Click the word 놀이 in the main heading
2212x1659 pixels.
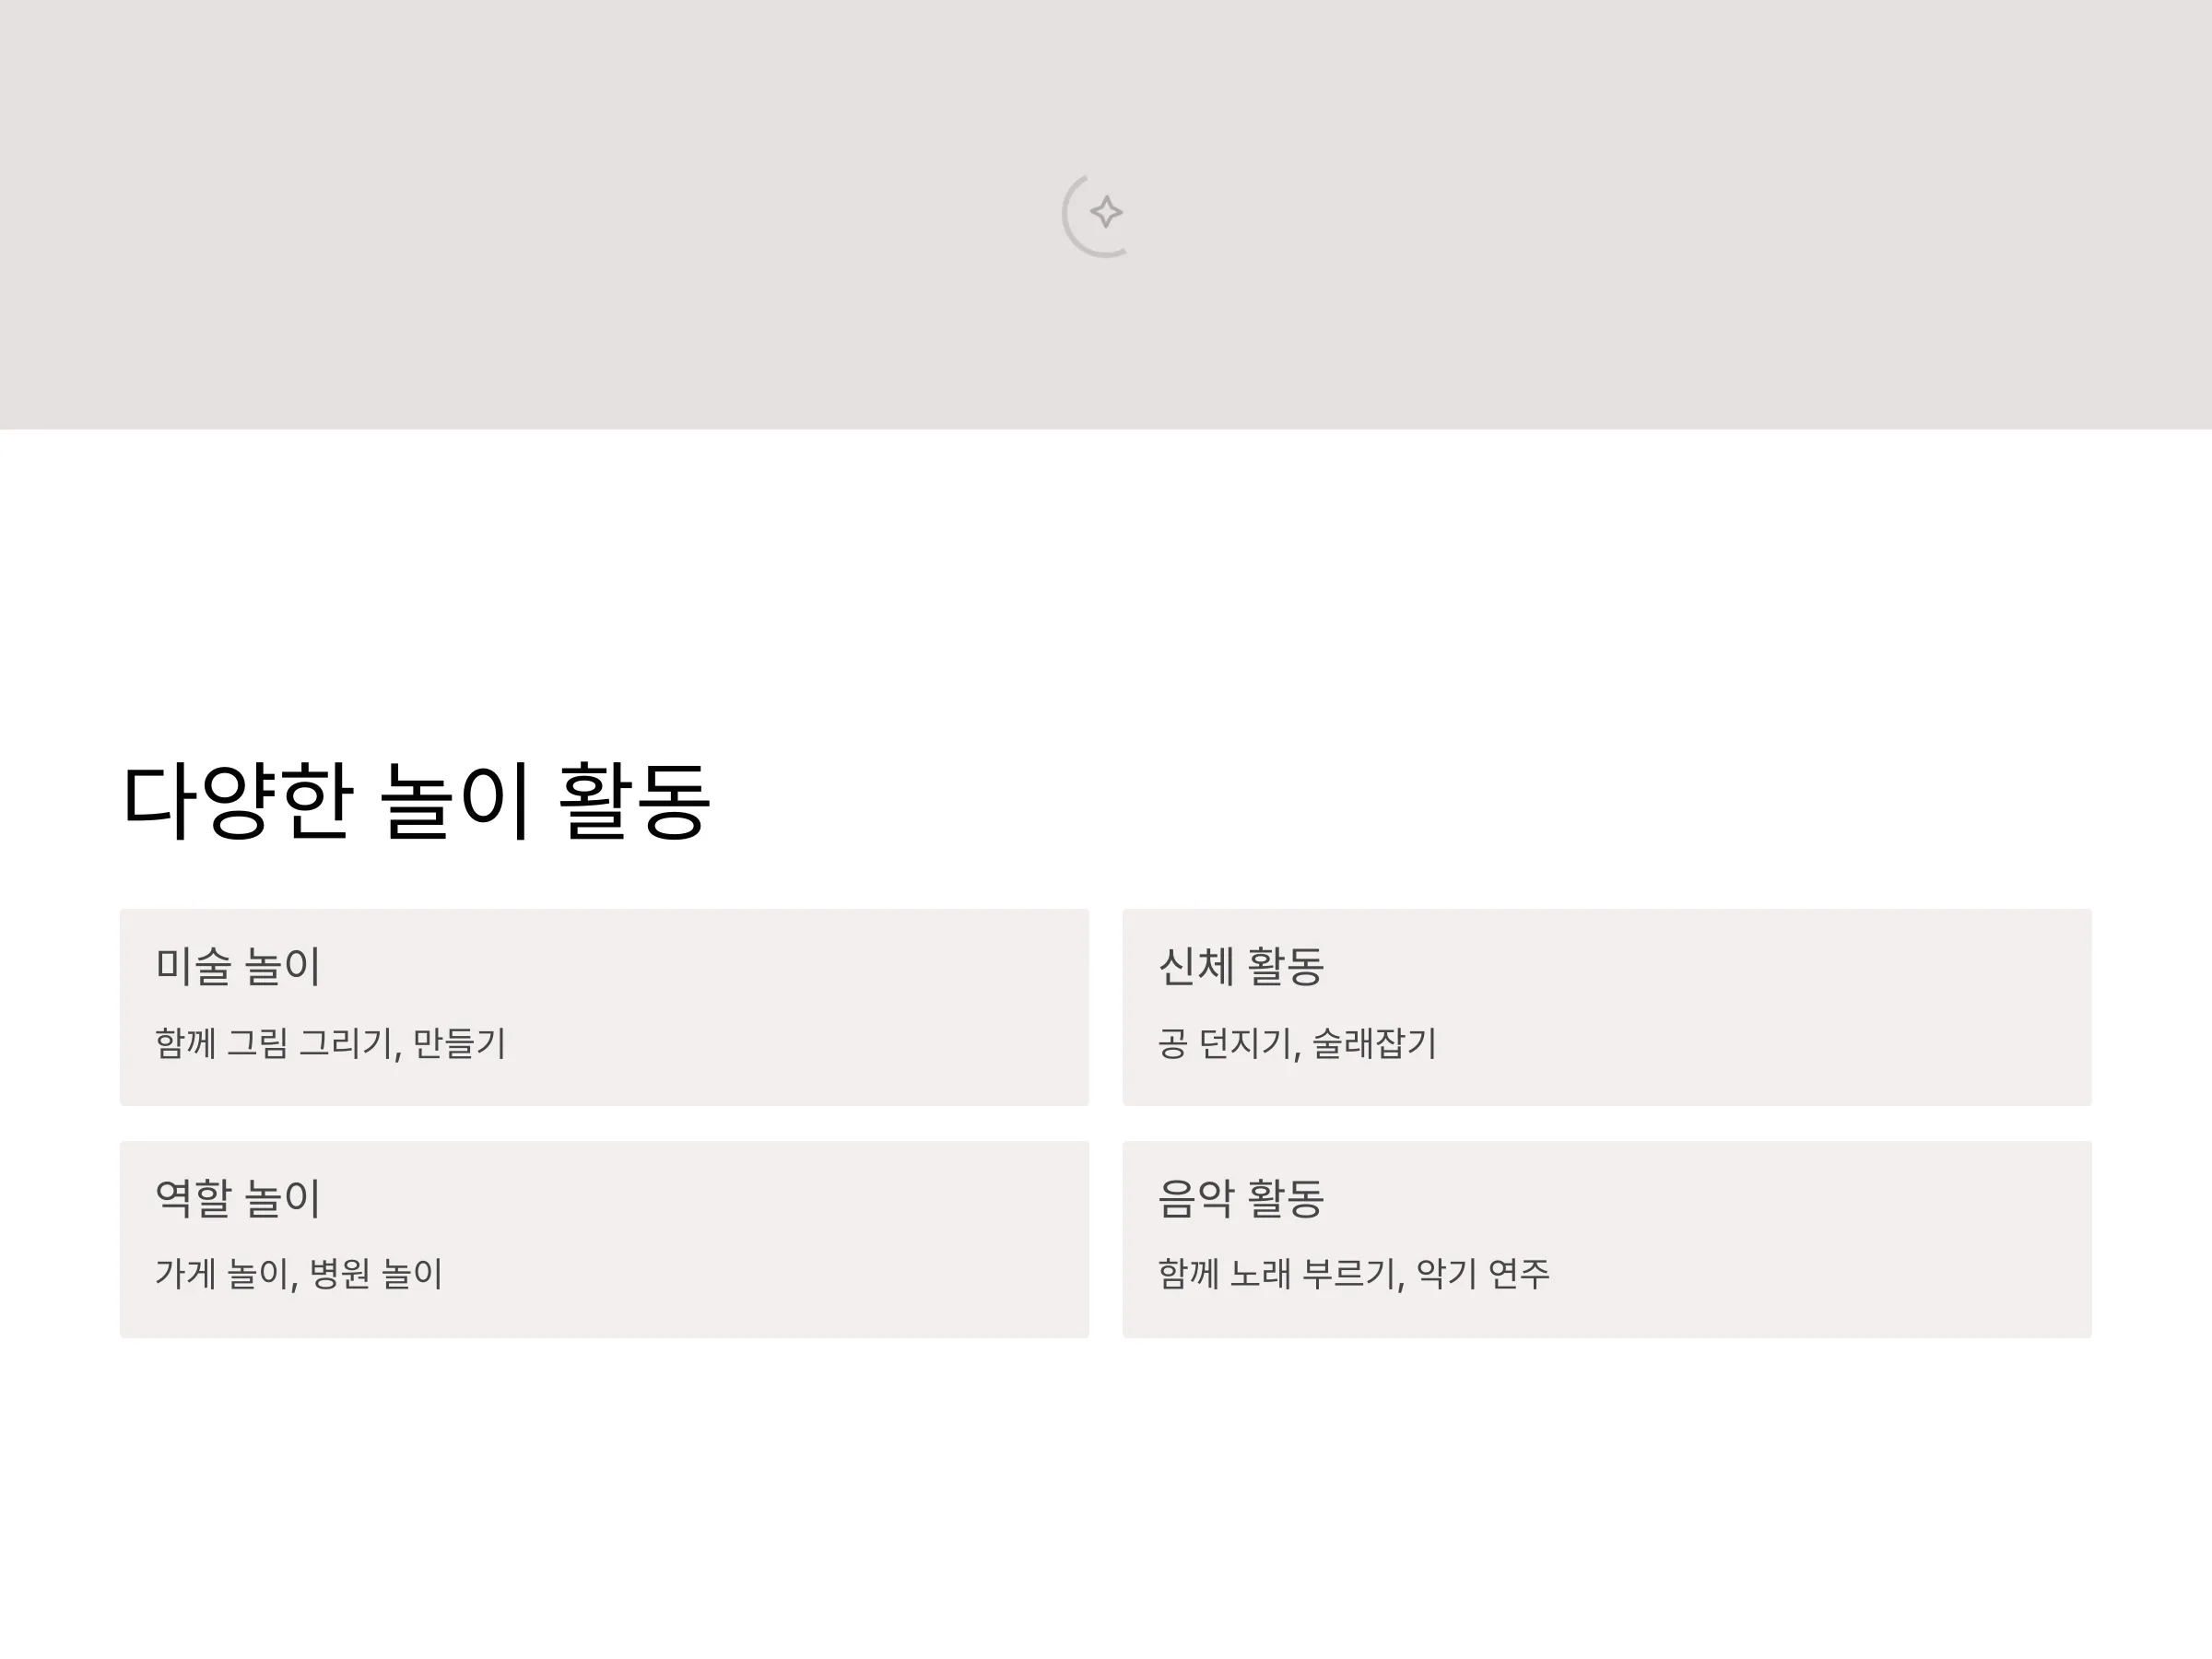coord(455,800)
